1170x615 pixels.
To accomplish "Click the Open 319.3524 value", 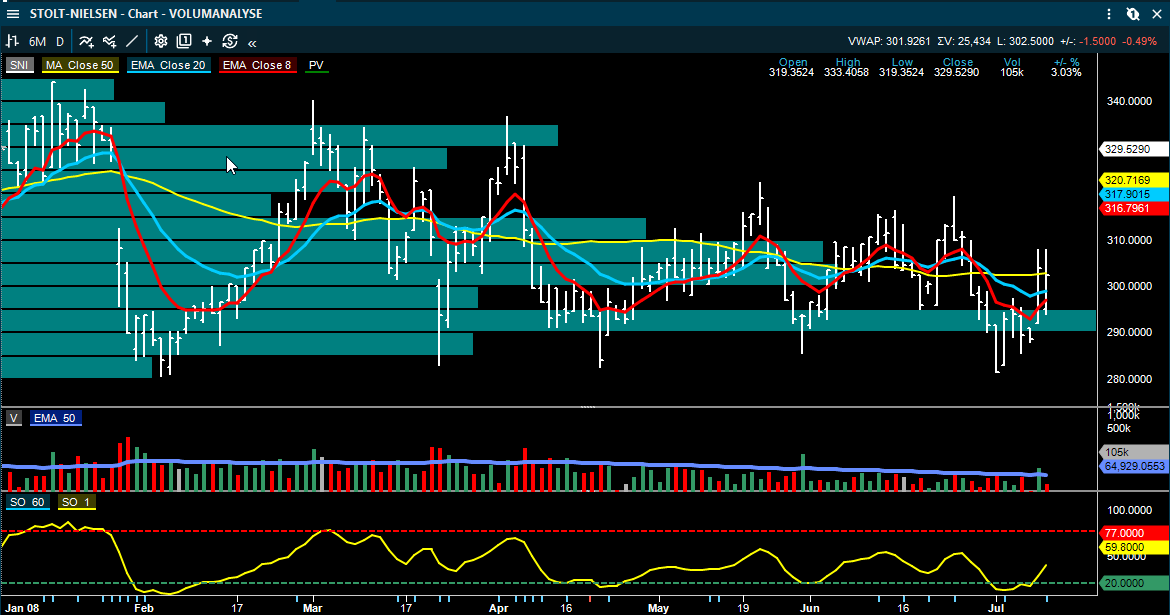I will pyautogui.click(x=792, y=72).
